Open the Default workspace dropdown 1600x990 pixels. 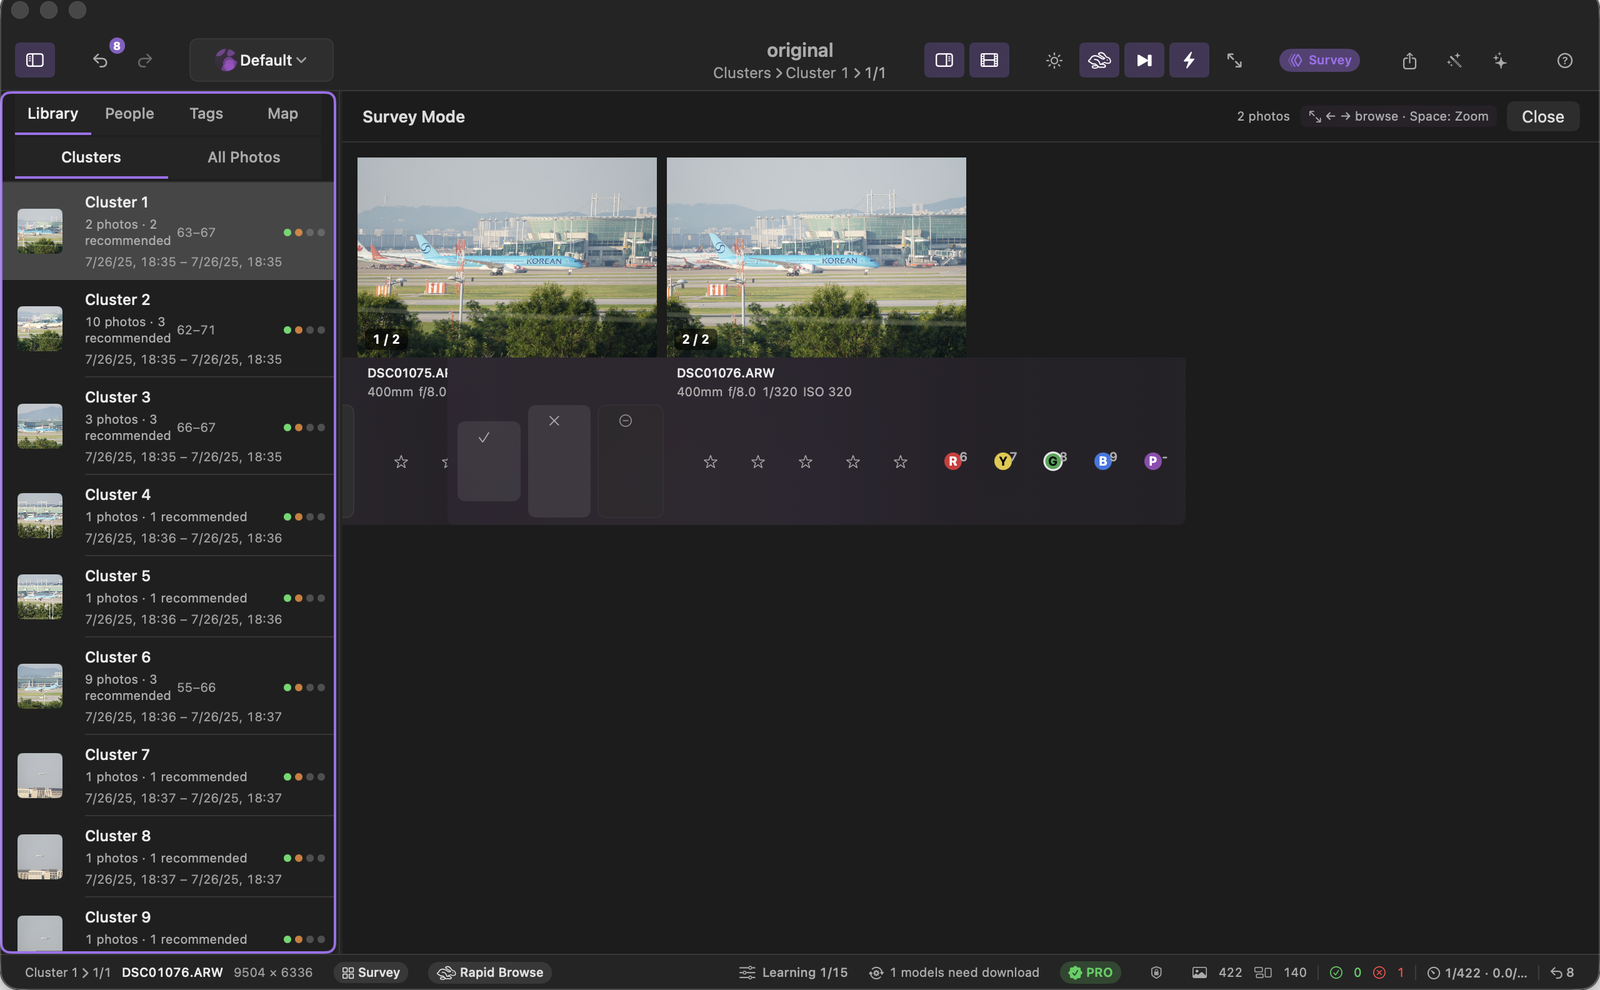pos(261,60)
